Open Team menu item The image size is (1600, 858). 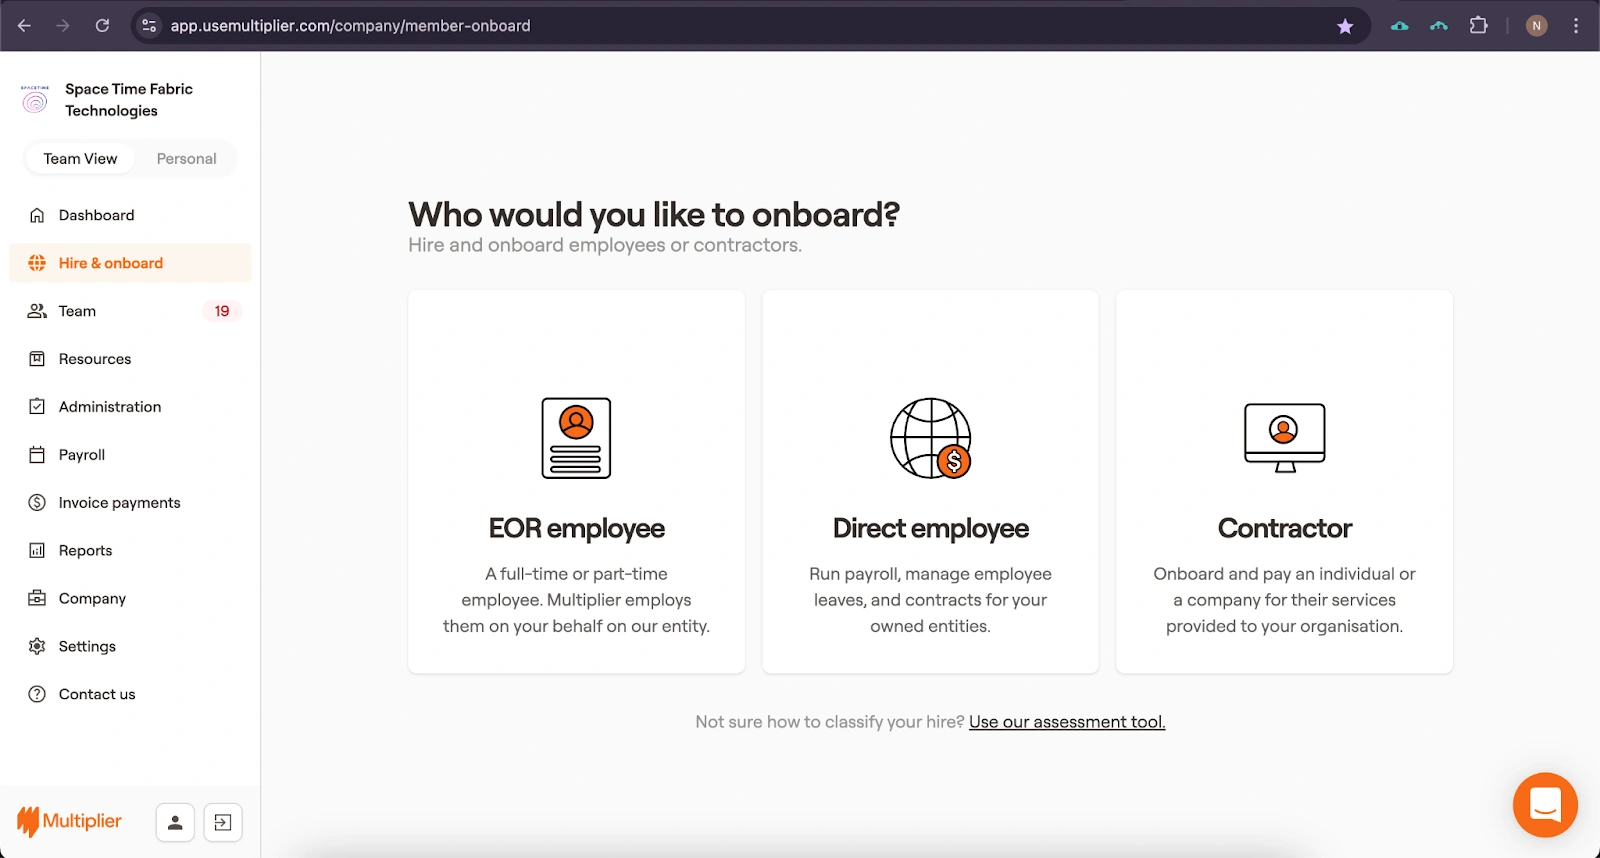tap(130, 311)
